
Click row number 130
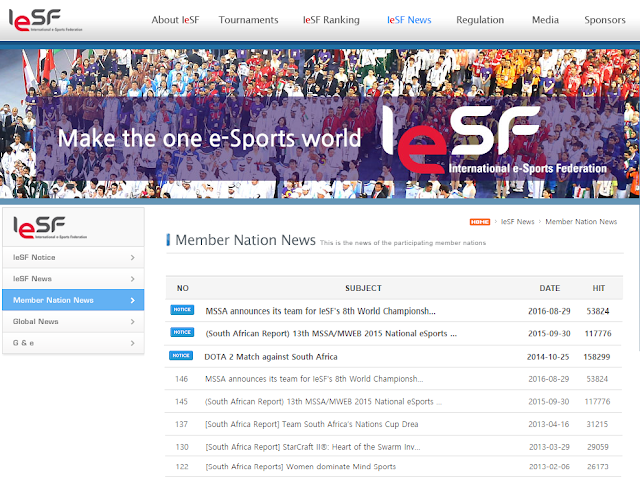pyautogui.click(x=182, y=447)
